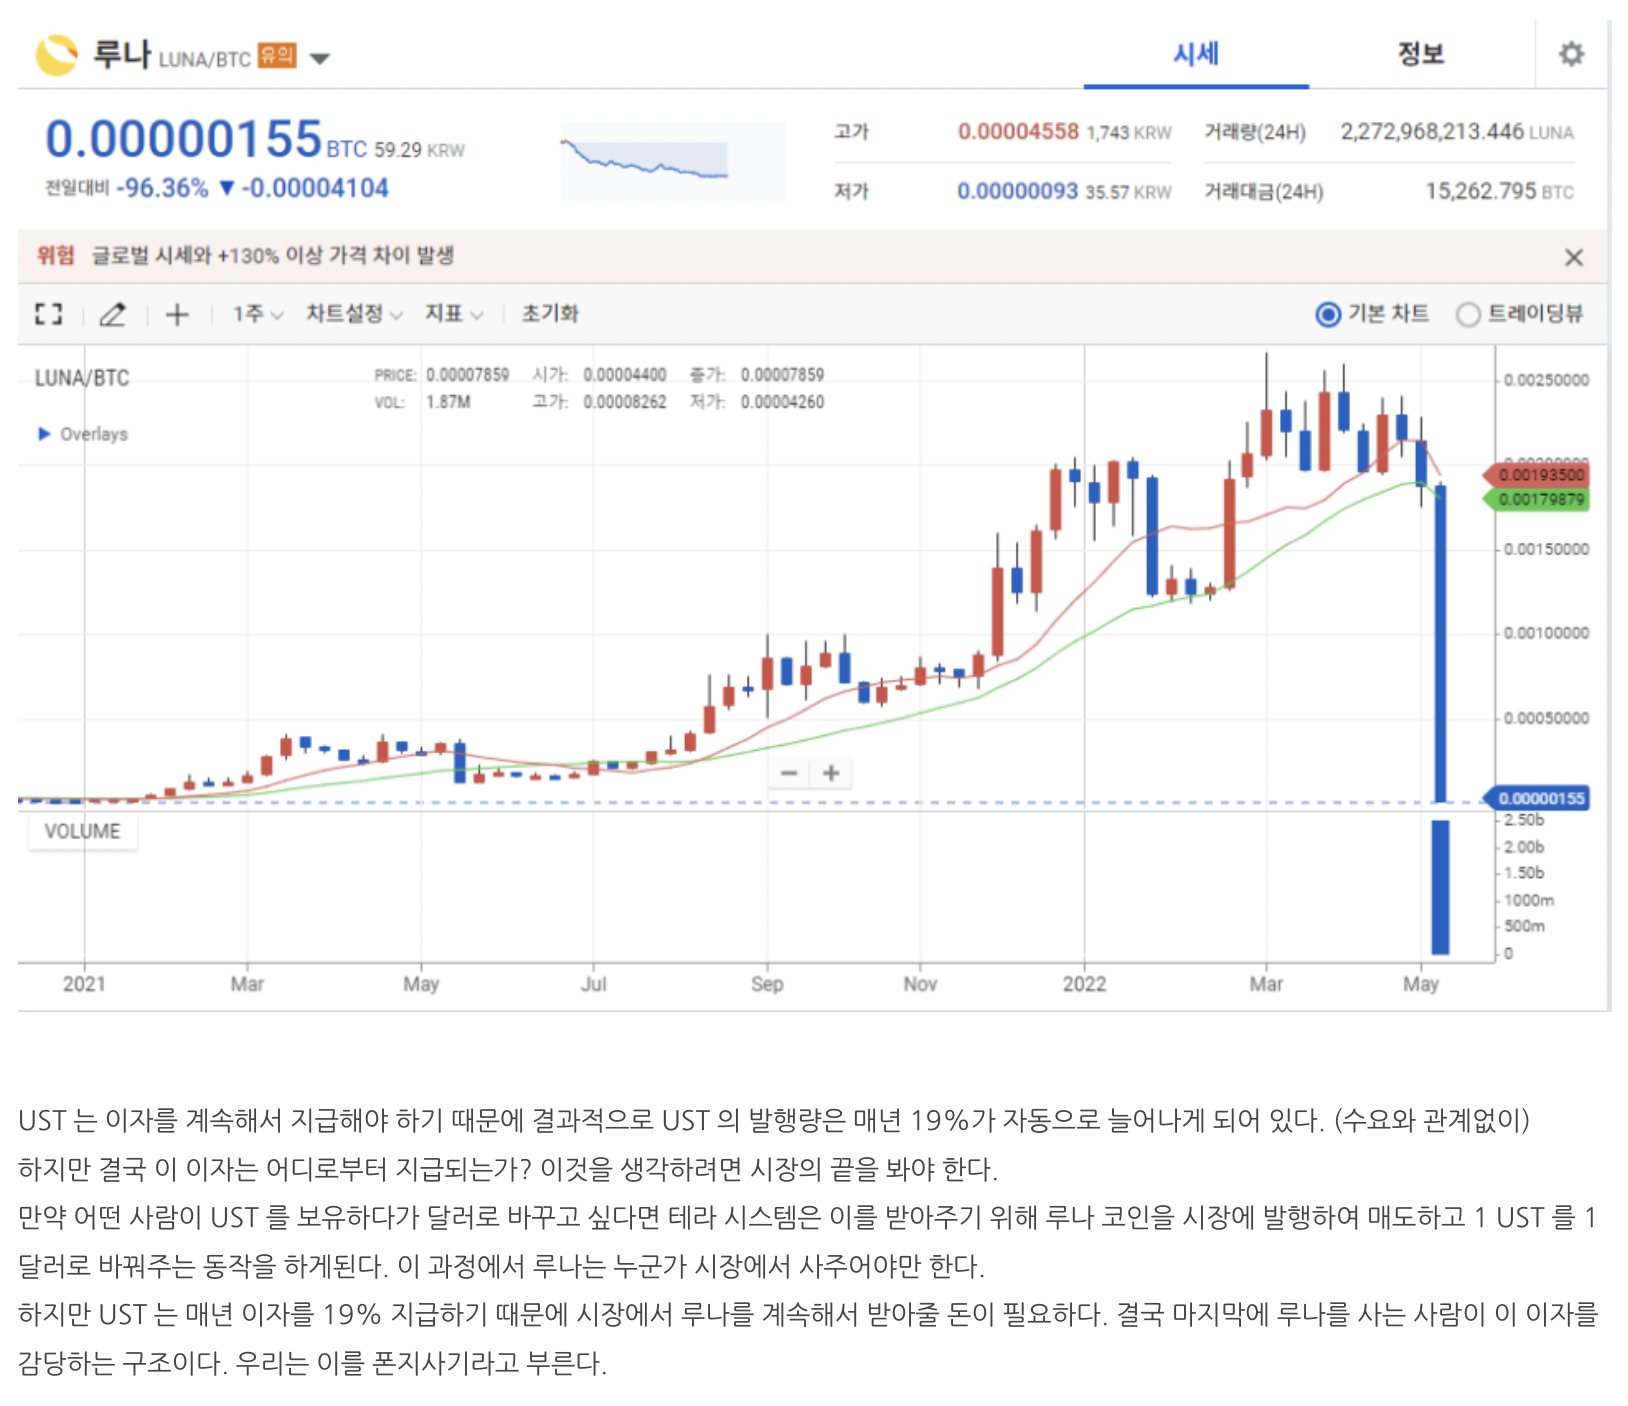Switch to the 시세 tab
The height and width of the screenshot is (1406, 1628).
pyautogui.click(x=1196, y=54)
